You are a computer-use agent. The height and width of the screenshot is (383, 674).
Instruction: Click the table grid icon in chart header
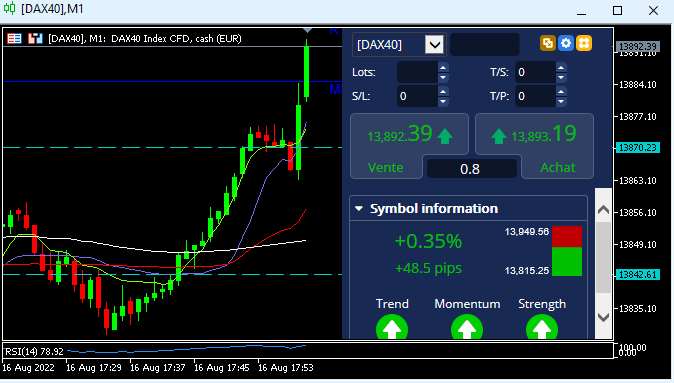click(x=14, y=39)
